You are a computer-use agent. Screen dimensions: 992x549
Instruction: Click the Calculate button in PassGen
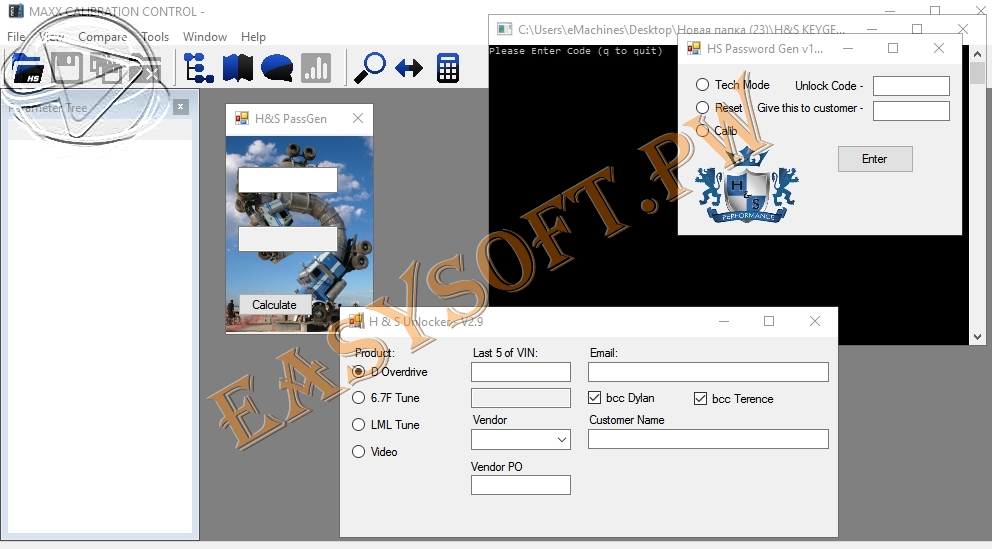[275, 305]
